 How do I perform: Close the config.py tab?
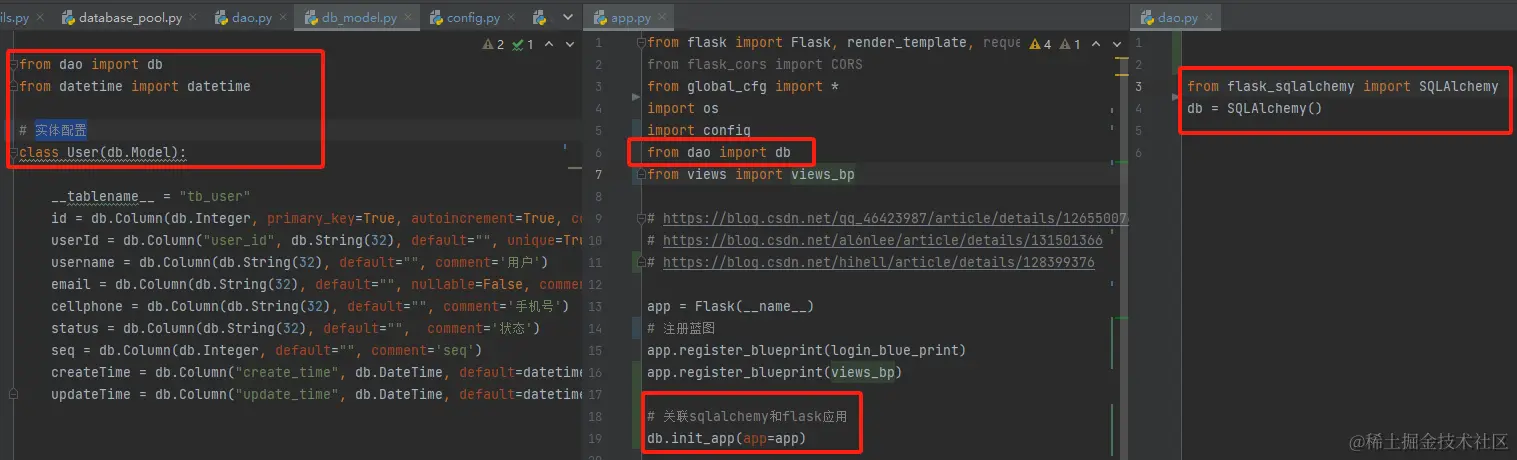click(511, 18)
